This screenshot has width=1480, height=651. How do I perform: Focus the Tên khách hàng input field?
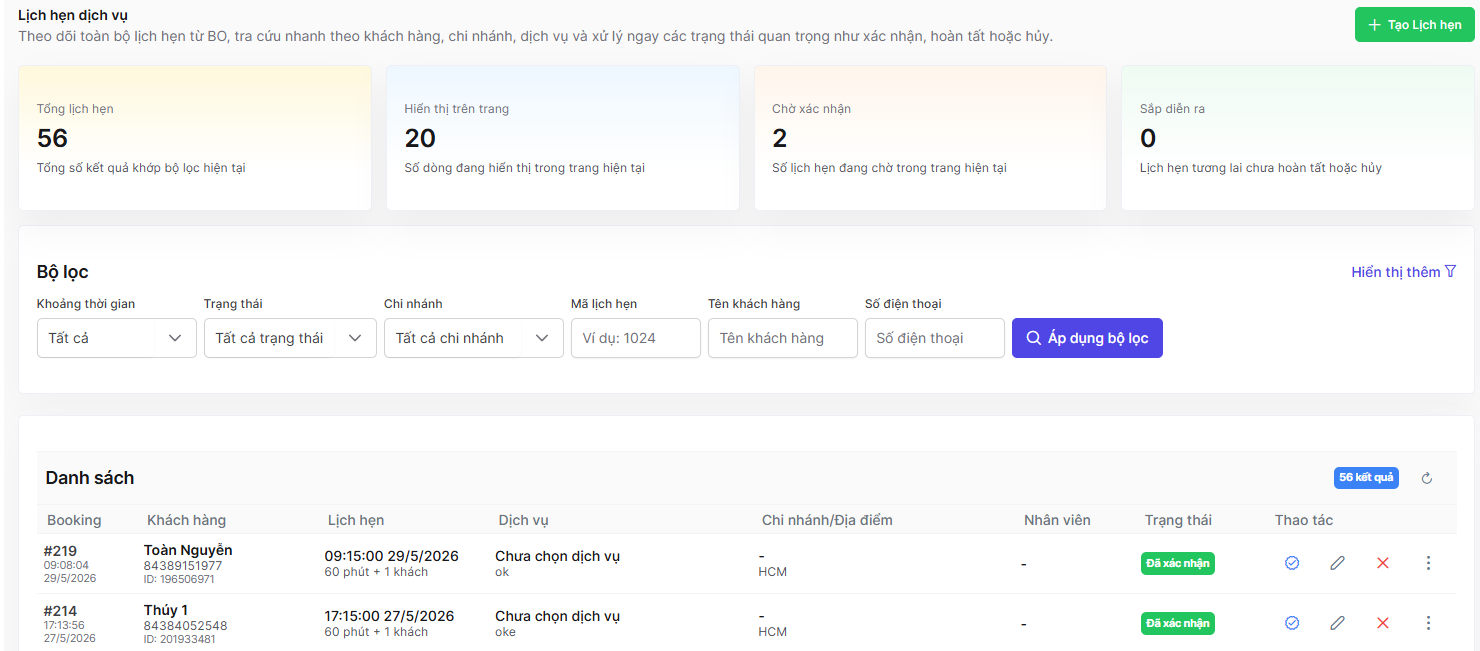point(783,338)
